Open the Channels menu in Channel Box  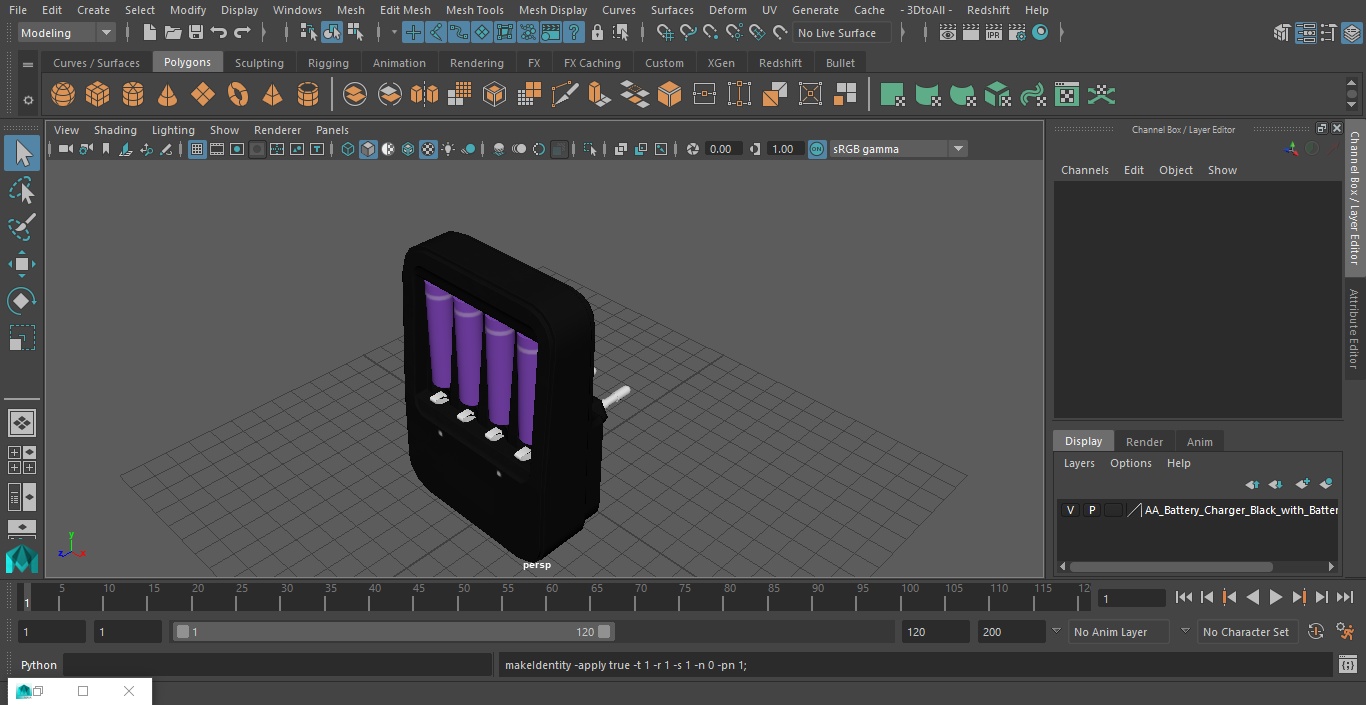1084,170
